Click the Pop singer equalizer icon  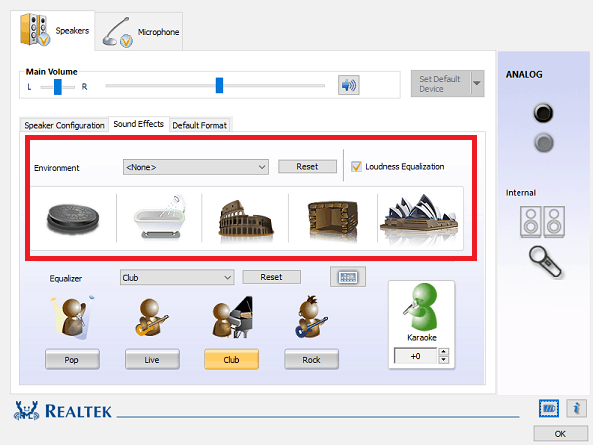(73, 317)
